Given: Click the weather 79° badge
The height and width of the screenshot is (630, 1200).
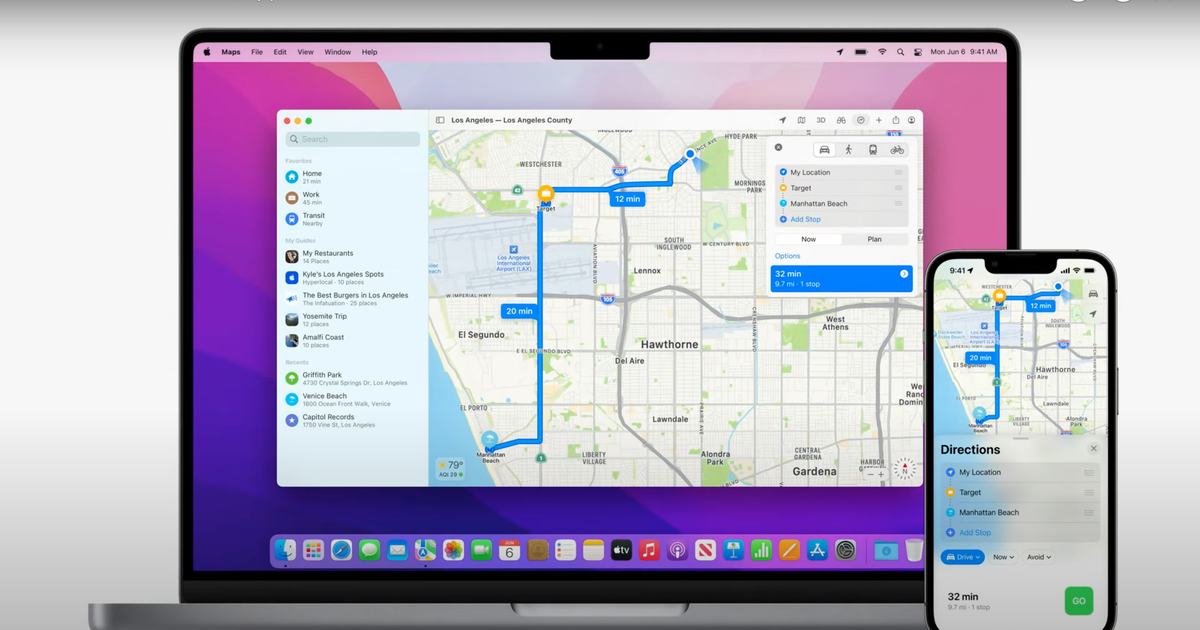Looking at the screenshot, I should [x=450, y=468].
